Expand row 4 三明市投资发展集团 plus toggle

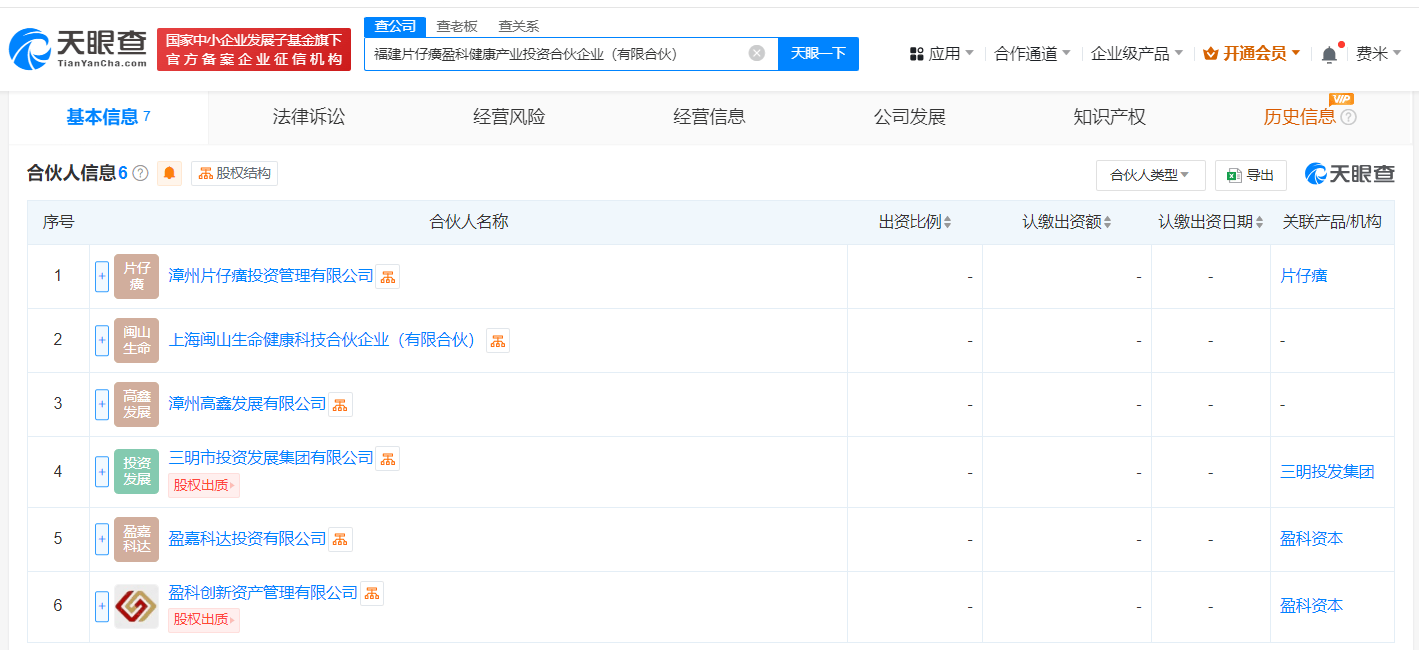click(x=102, y=471)
